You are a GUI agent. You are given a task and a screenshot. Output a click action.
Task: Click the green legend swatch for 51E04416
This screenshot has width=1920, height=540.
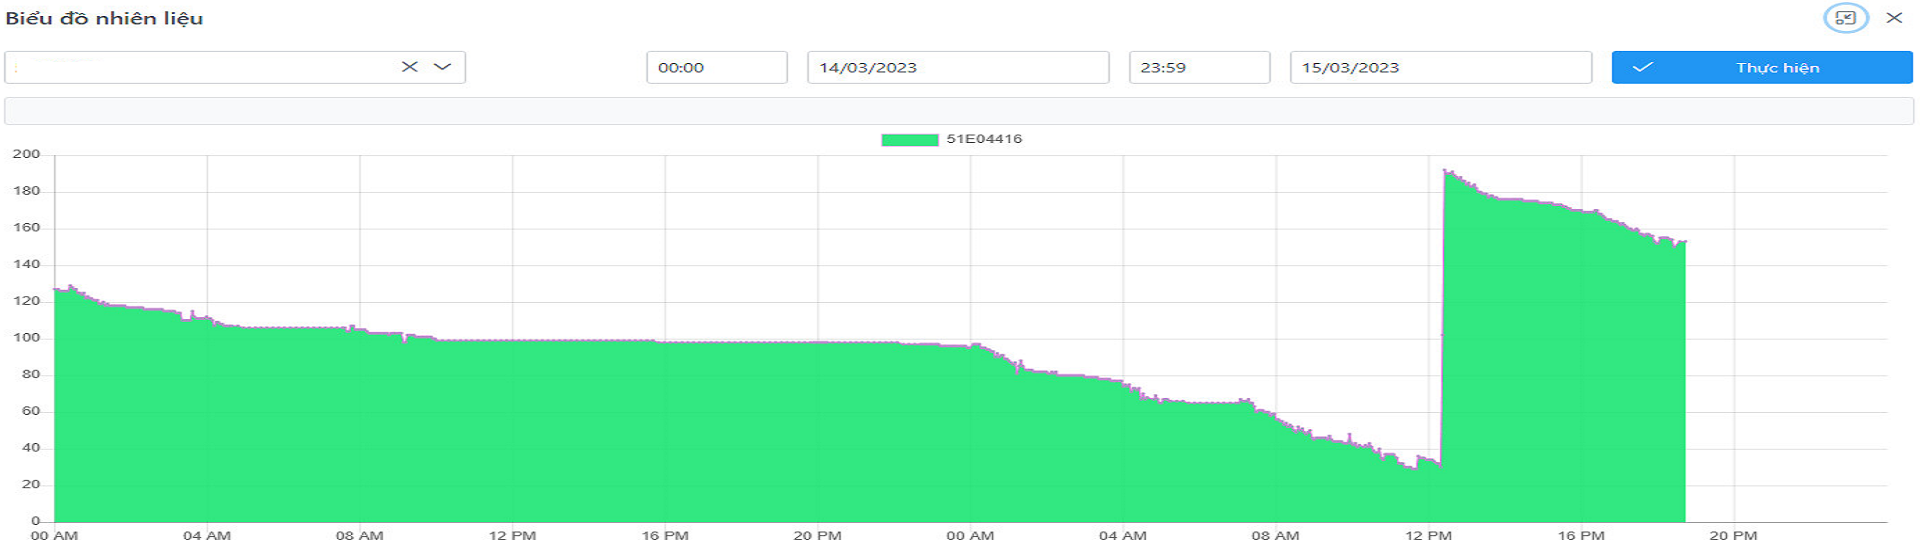(x=909, y=139)
